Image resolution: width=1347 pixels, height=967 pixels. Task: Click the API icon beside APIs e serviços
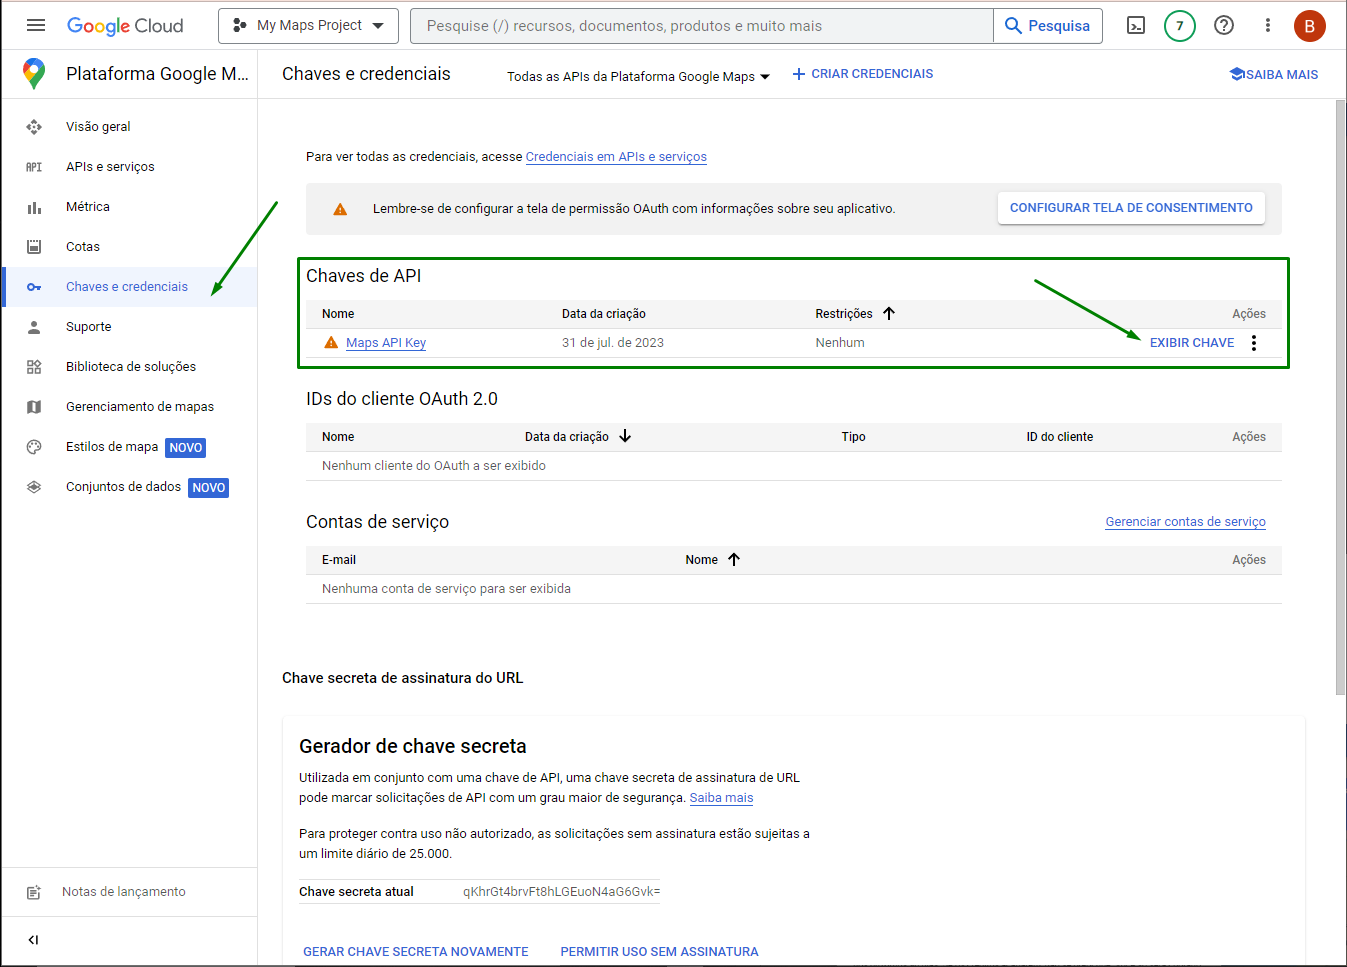[x=34, y=167]
